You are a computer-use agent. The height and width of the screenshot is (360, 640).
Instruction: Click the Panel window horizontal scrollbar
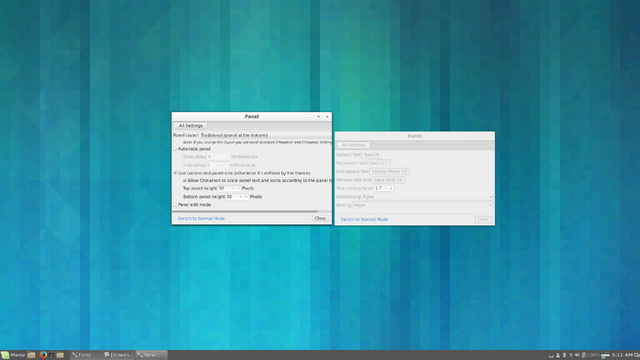click(245, 211)
